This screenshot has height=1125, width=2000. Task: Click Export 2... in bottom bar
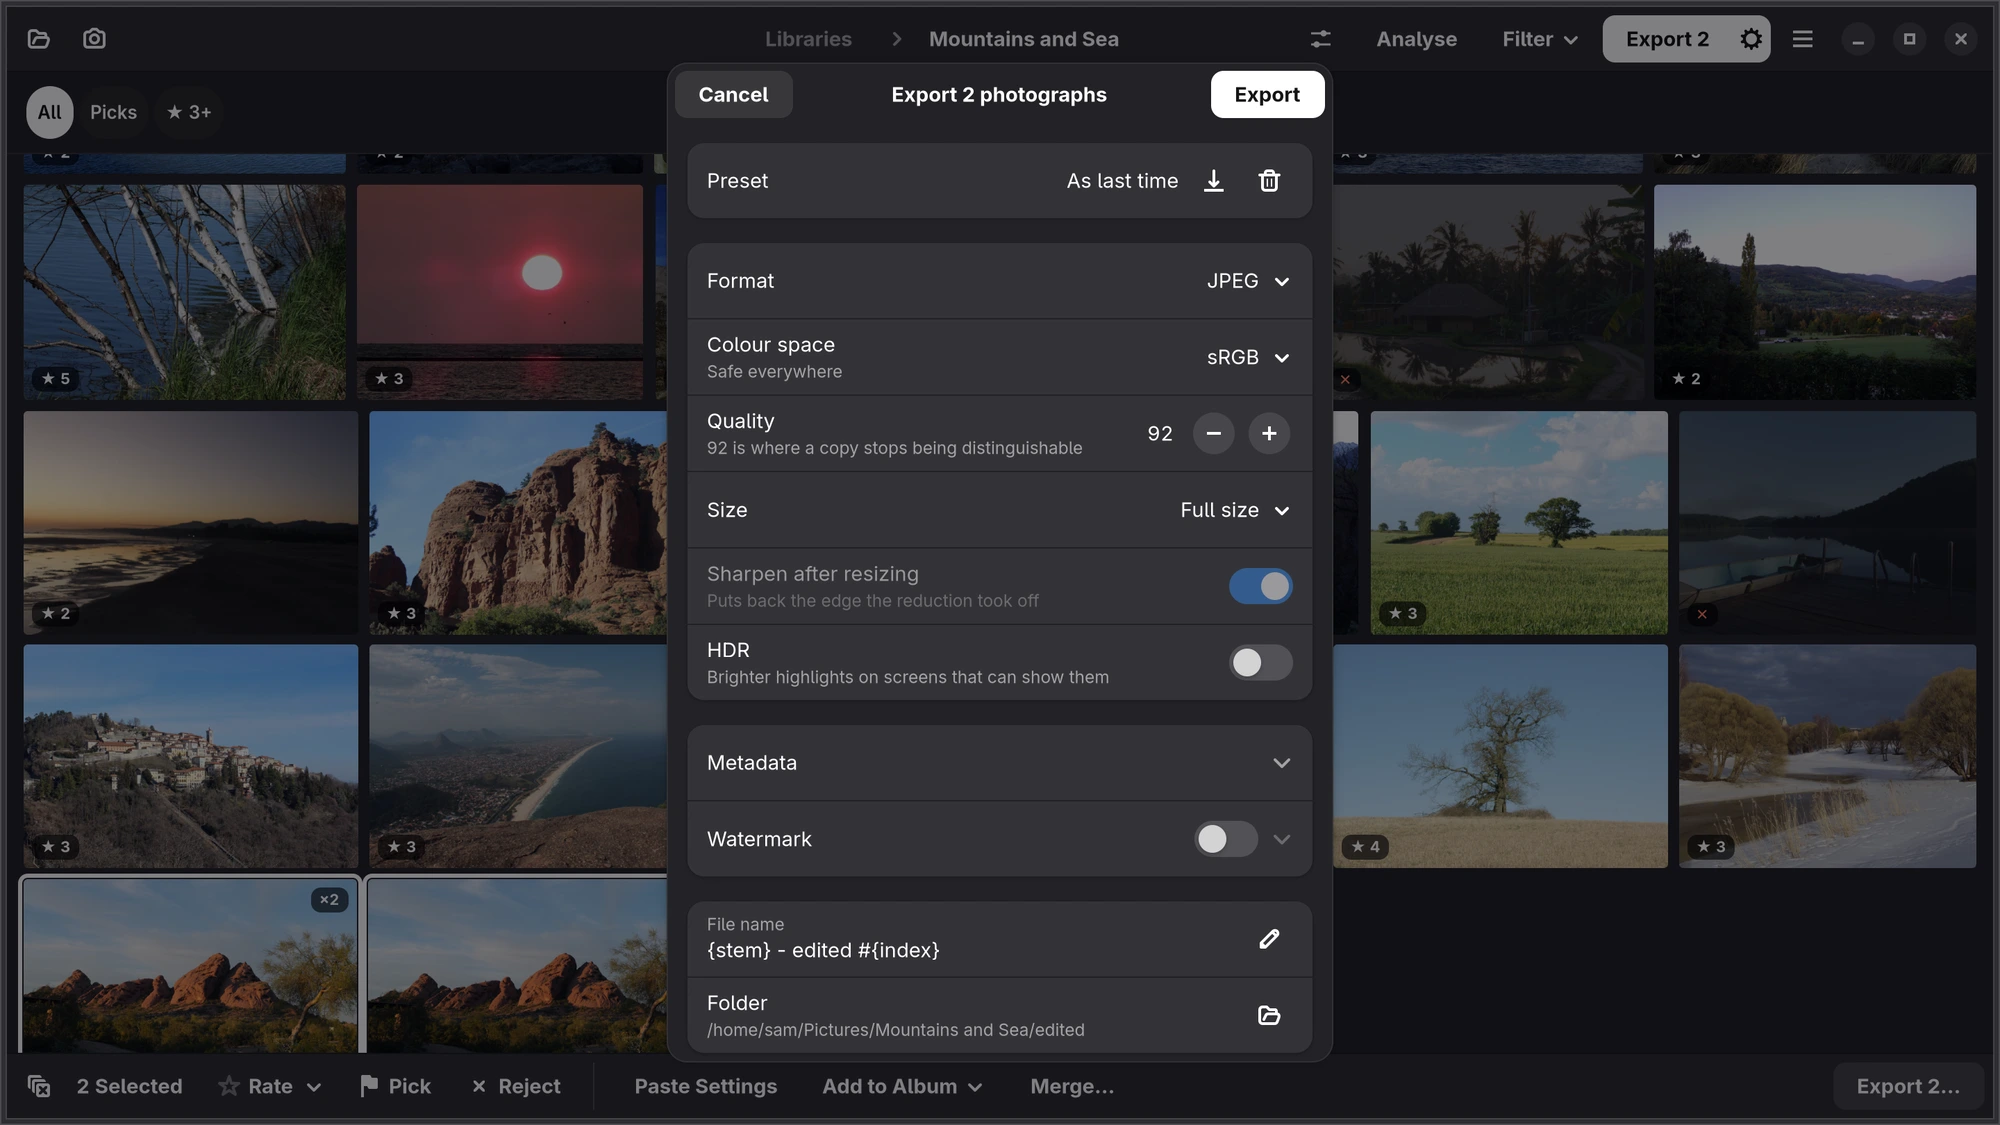coord(1908,1086)
